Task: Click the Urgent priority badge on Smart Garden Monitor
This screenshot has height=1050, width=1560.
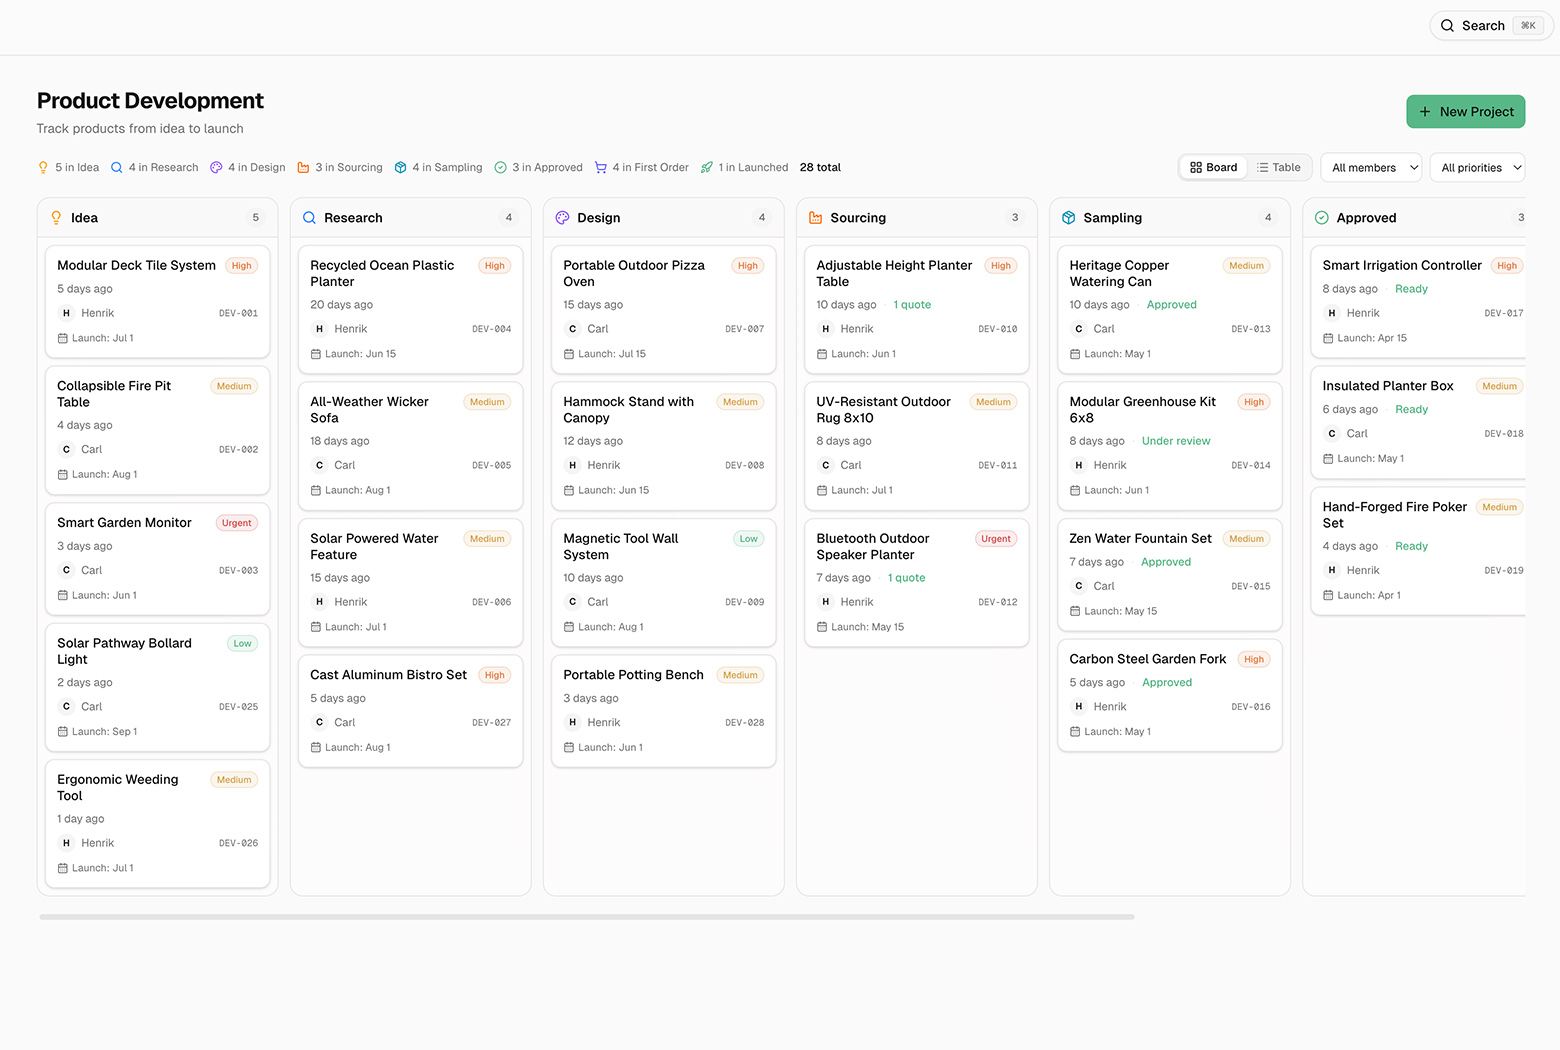Action: coord(236,522)
